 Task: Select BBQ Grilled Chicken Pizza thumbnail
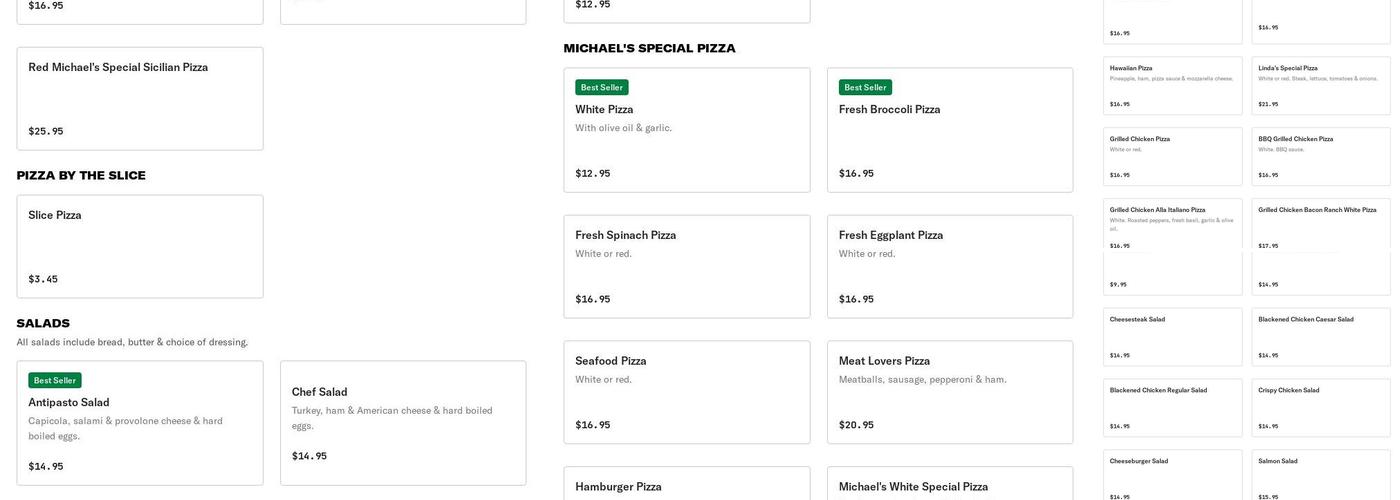point(1320,156)
